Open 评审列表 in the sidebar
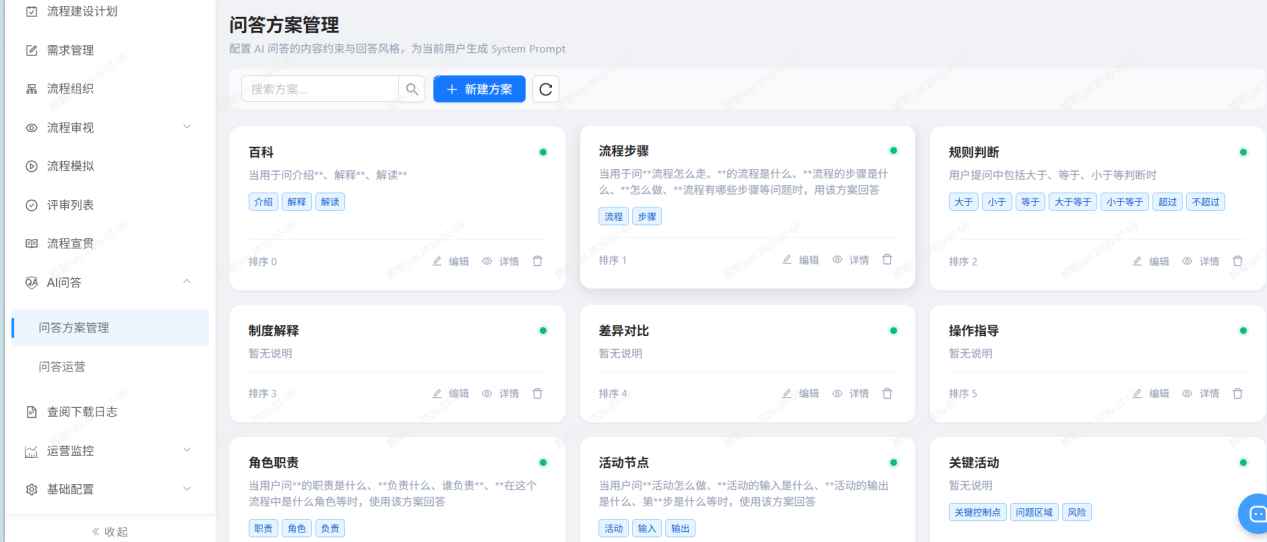Image resolution: width=1267 pixels, height=542 pixels. (70, 205)
